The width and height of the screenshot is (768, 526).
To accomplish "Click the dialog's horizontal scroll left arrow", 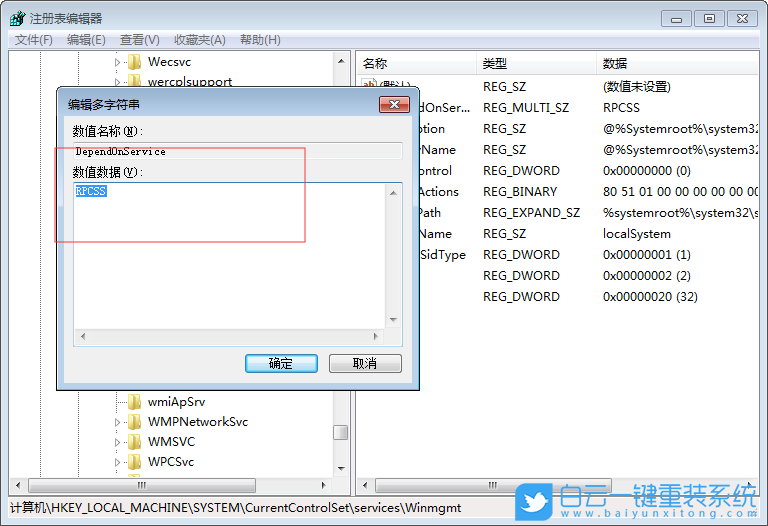I will tap(83, 336).
